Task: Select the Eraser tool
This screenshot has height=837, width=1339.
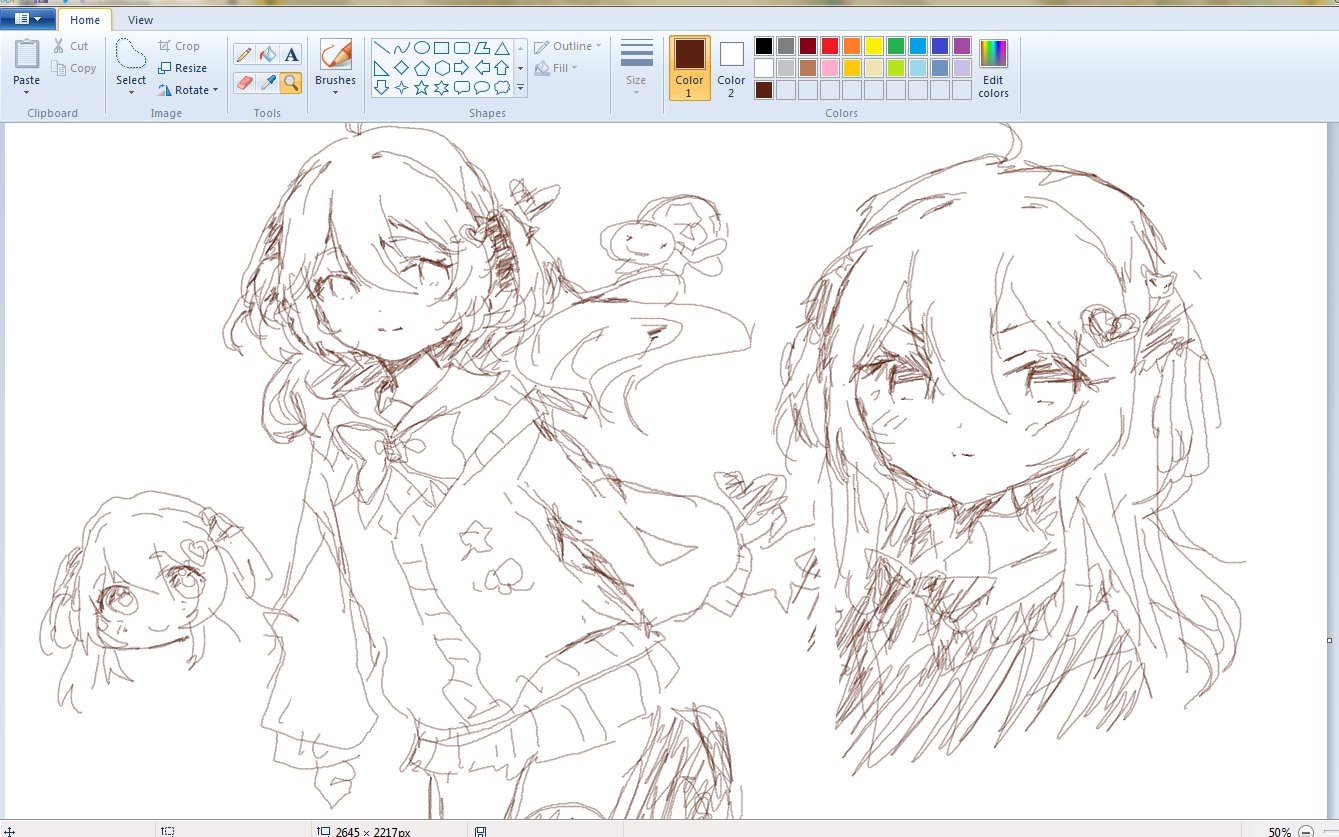Action: [243, 82]
